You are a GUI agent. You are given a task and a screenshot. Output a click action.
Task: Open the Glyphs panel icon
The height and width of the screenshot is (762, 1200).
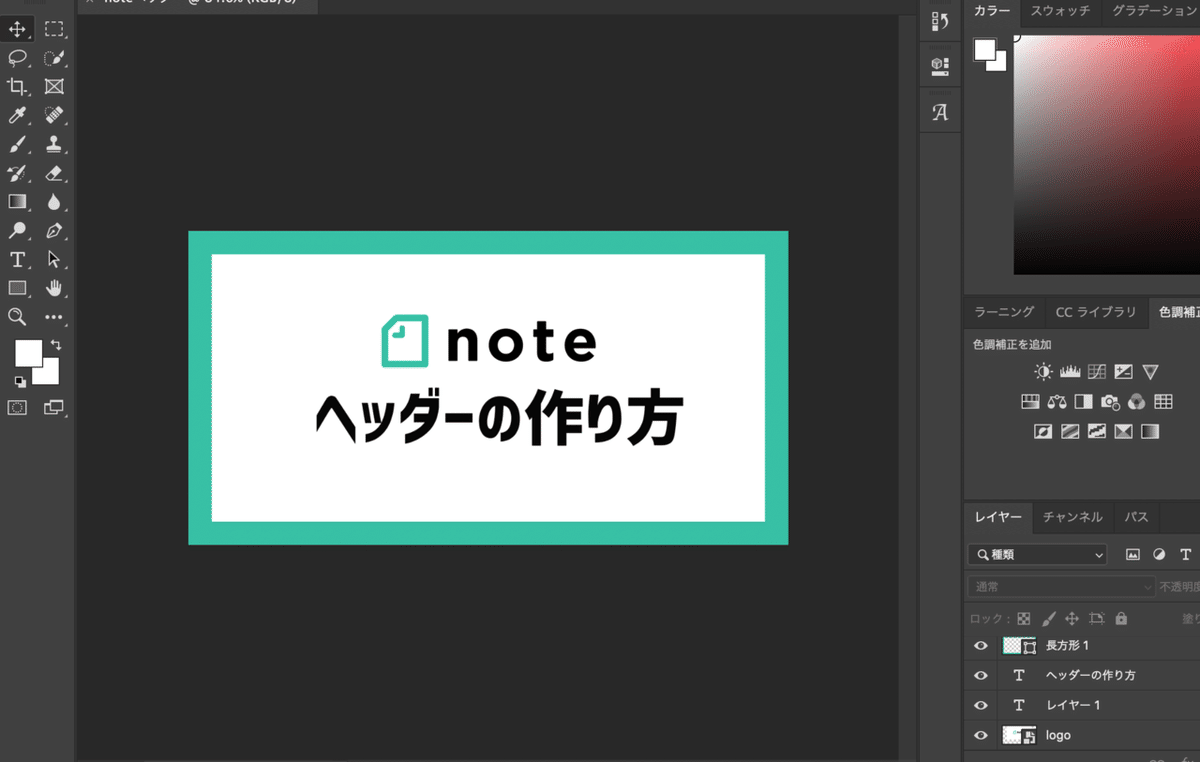pos(940,112)
